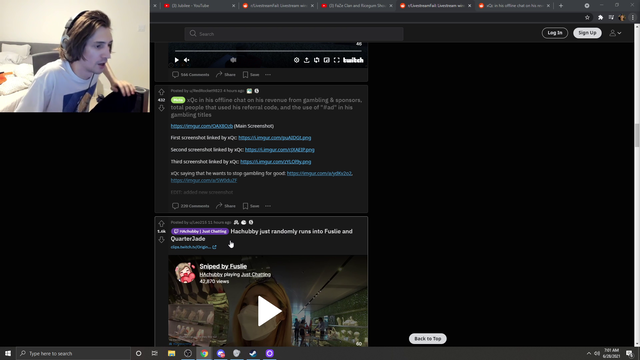Open the clips.twitch.tv source link

[193, 247]
